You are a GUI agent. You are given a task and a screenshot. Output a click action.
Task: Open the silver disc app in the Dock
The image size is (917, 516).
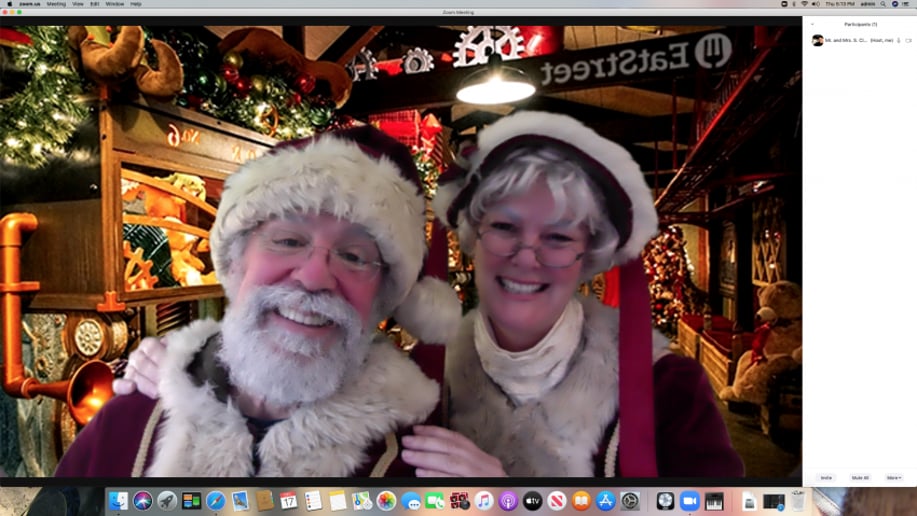665,501
